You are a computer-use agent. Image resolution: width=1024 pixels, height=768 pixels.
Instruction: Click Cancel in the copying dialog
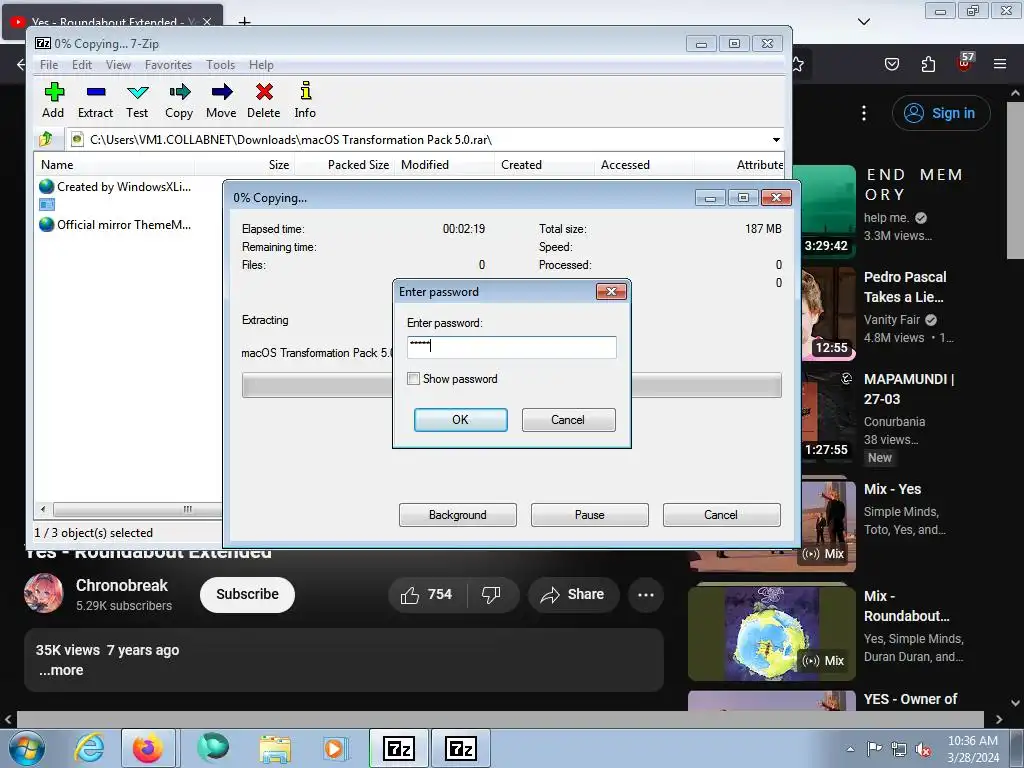click(x=721, y=515)
